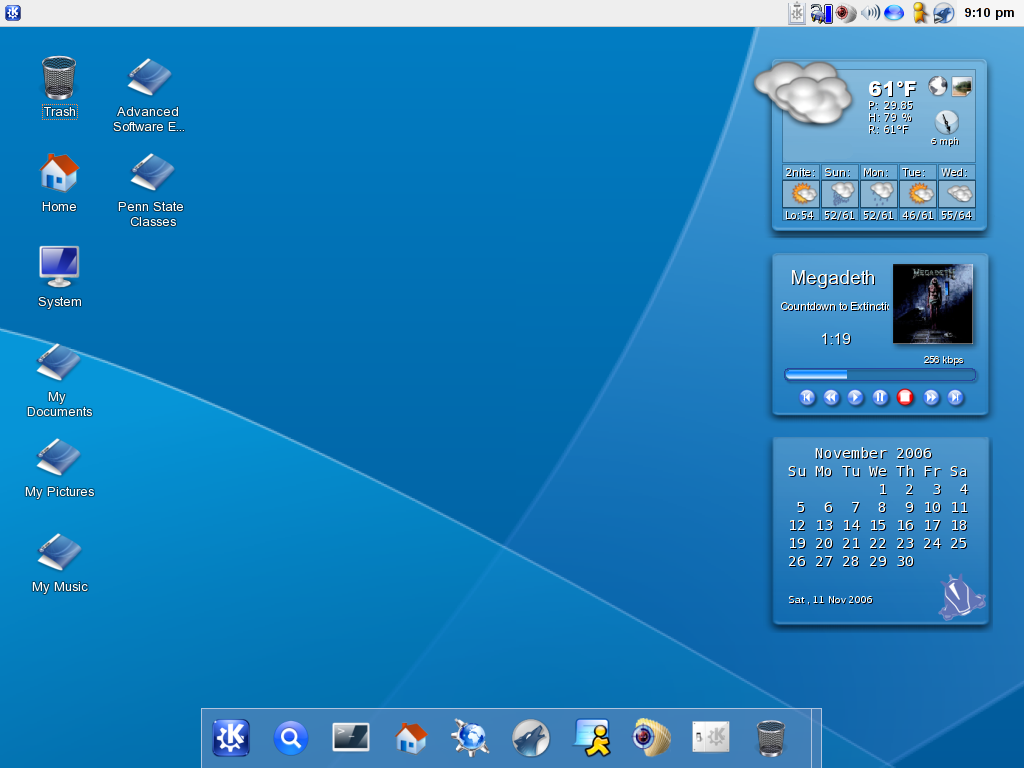The image size is (1024, 768).
Task: Click the November 2006 calendar header
Action: coord(873,453)
